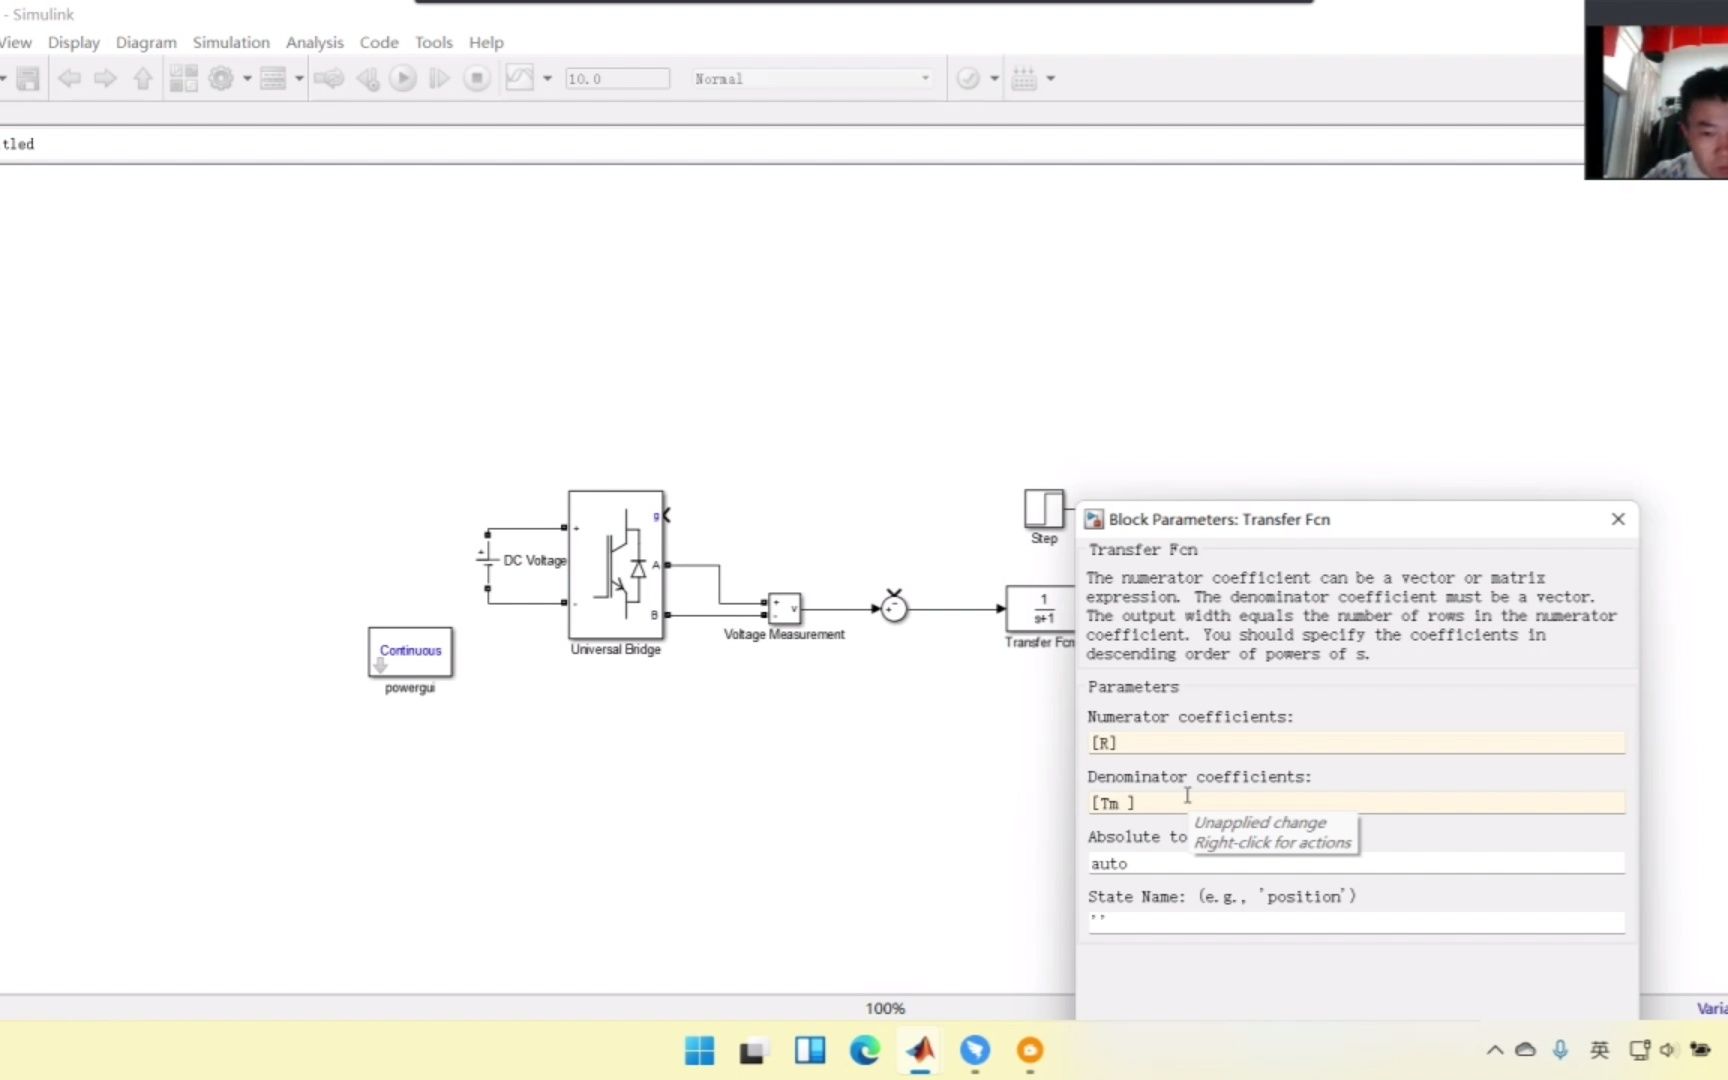The width and height of the screenshot is (1728, 1080).
Task: Select the Transfer Fcn block
Action: [1040, 609]
